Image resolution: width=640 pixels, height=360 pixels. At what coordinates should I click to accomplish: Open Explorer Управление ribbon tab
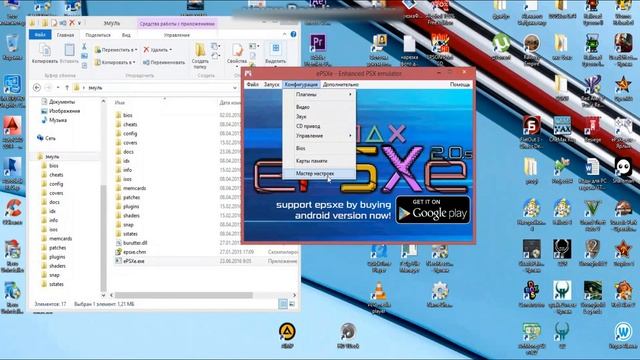tap(177, 35)
